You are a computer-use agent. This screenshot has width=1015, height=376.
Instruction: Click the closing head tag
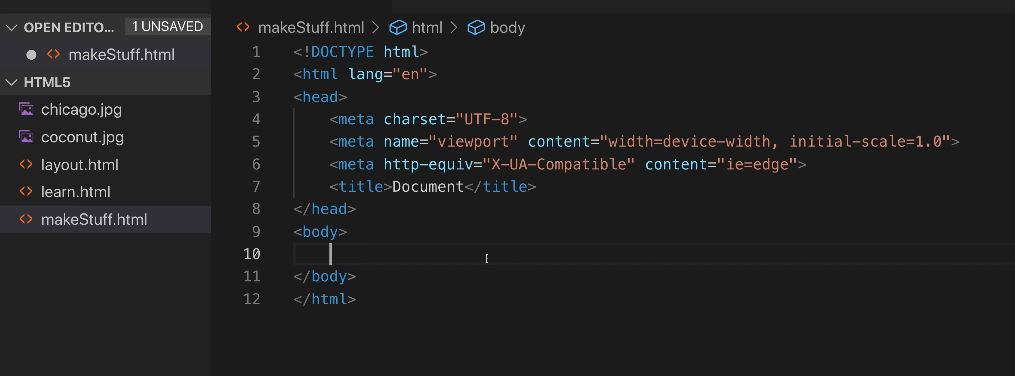point(325,210)
